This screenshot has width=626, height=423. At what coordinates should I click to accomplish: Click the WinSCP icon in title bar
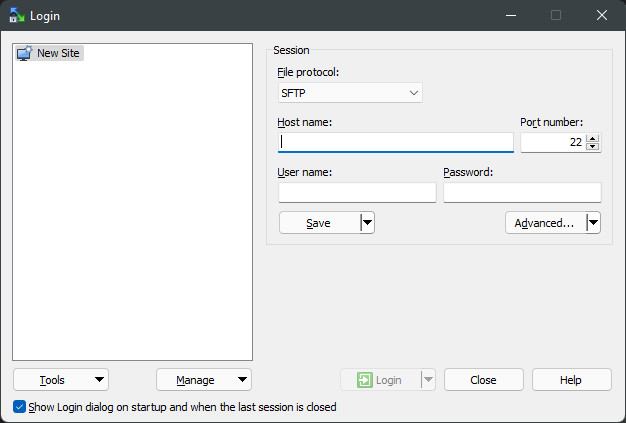tap(17, 15)
